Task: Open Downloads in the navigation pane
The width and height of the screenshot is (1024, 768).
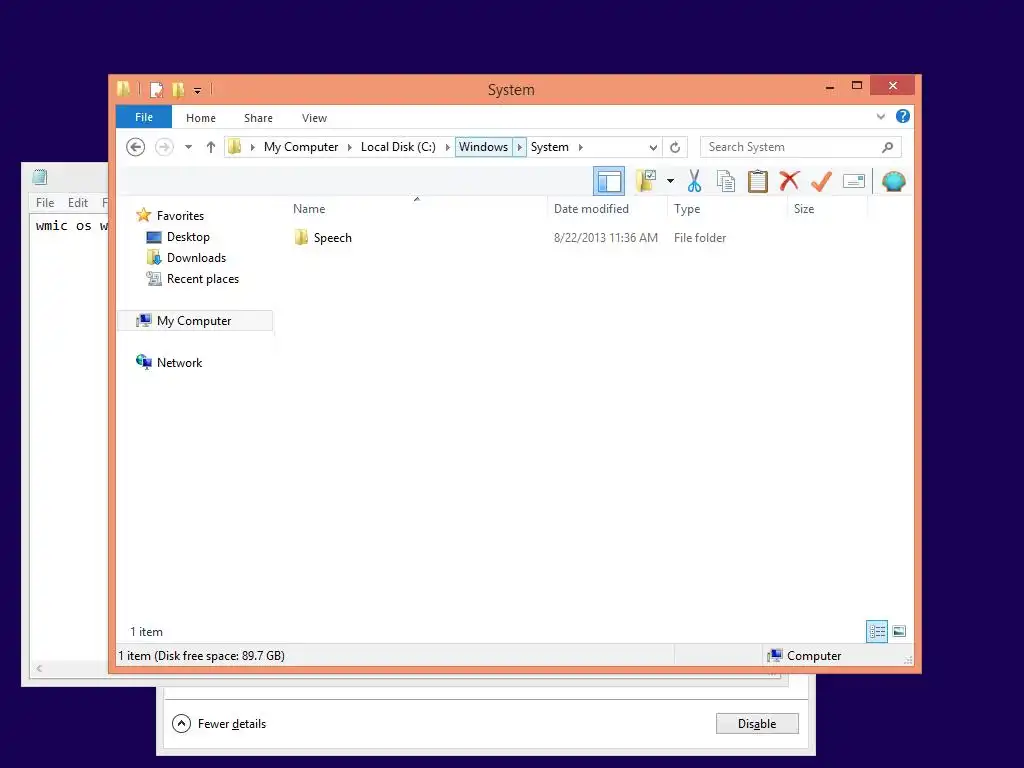Action: [x=196, y=258]
